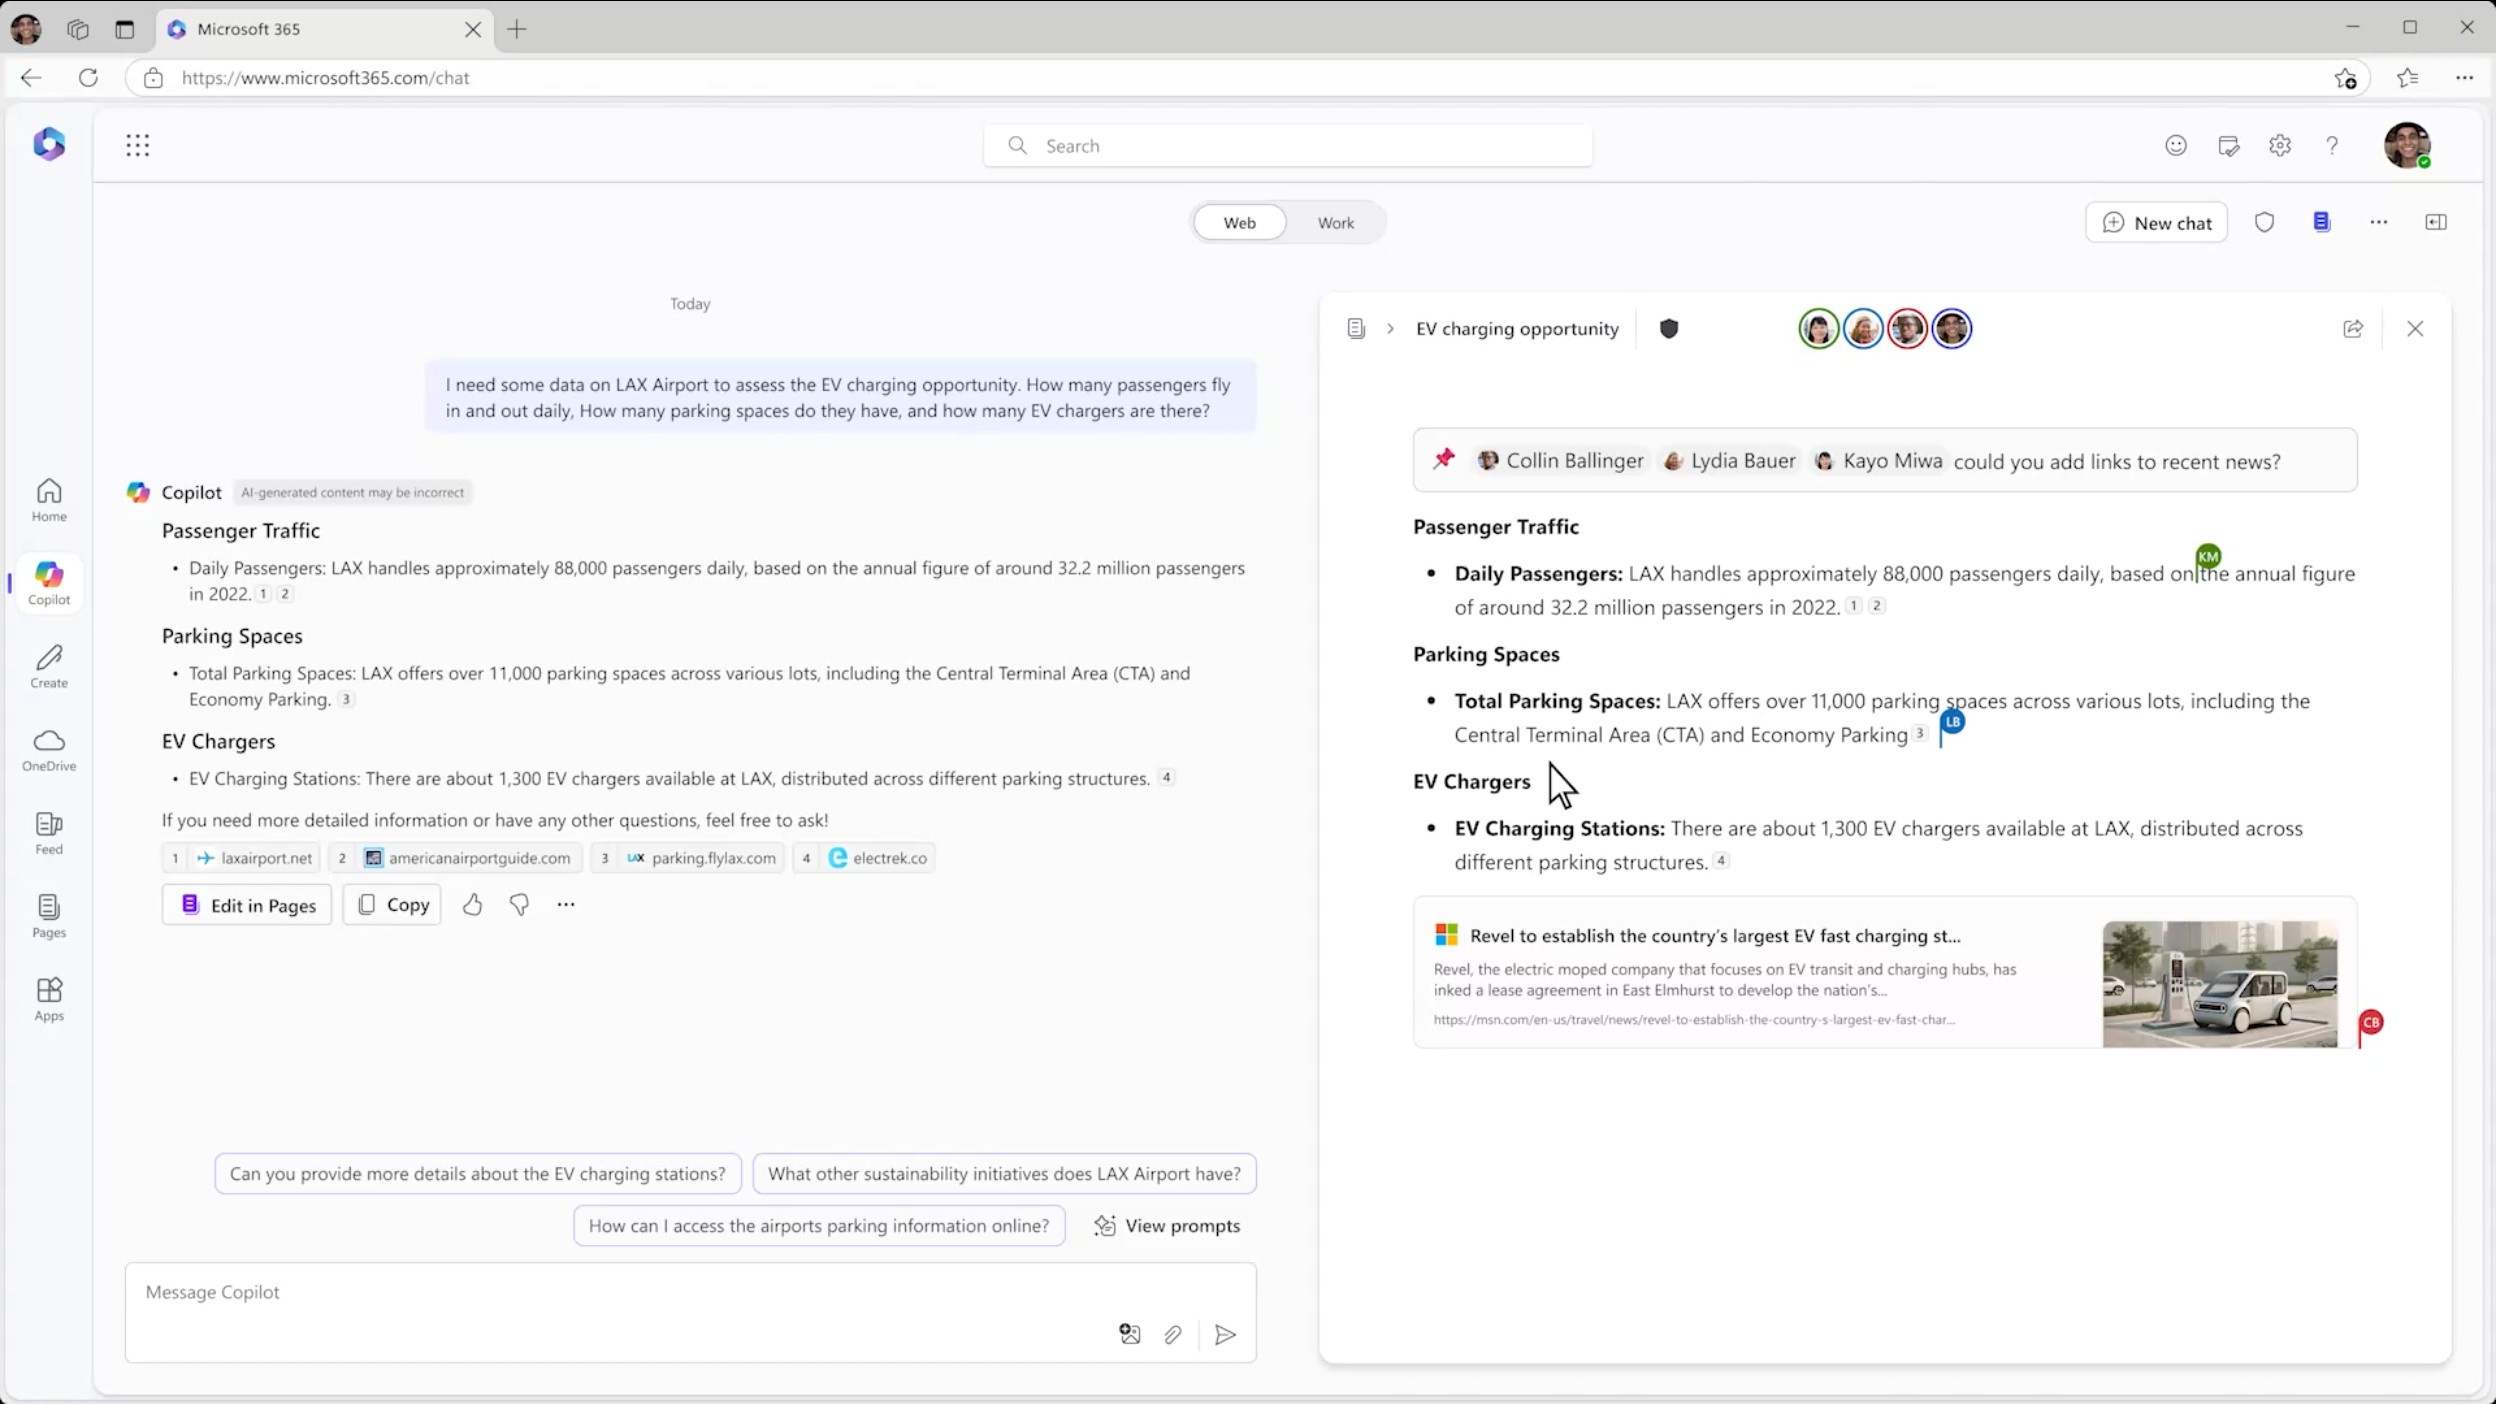
Task: Navigate to Pages via sidebar icon
Action: (48, 915)
